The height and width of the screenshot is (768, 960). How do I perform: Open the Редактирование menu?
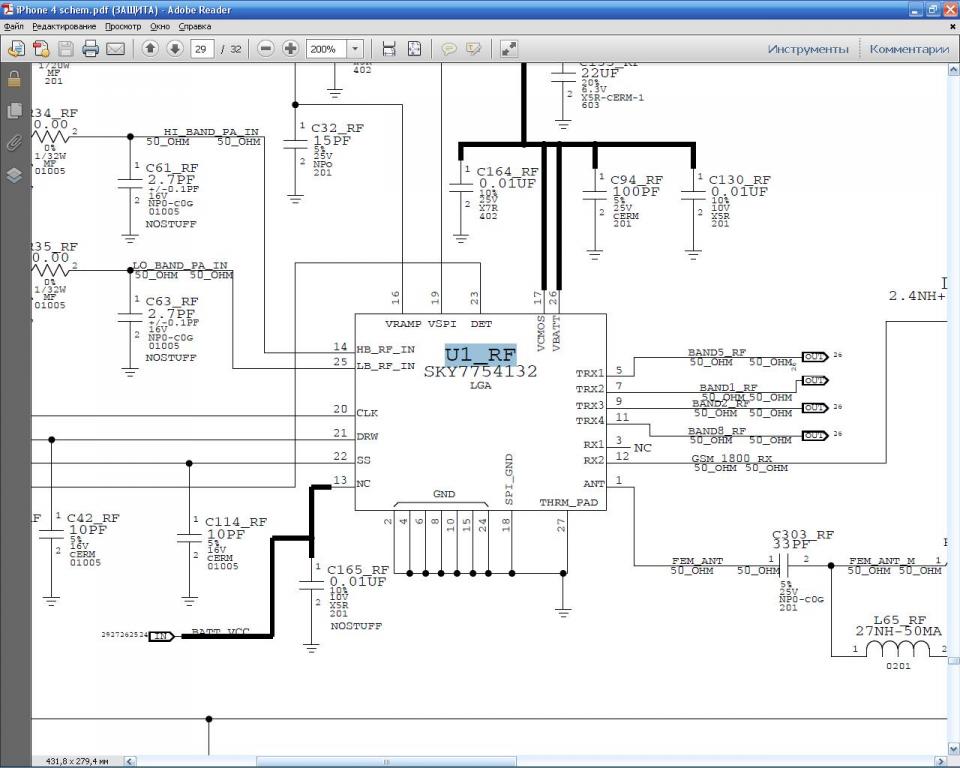click(x=64, y=26)
